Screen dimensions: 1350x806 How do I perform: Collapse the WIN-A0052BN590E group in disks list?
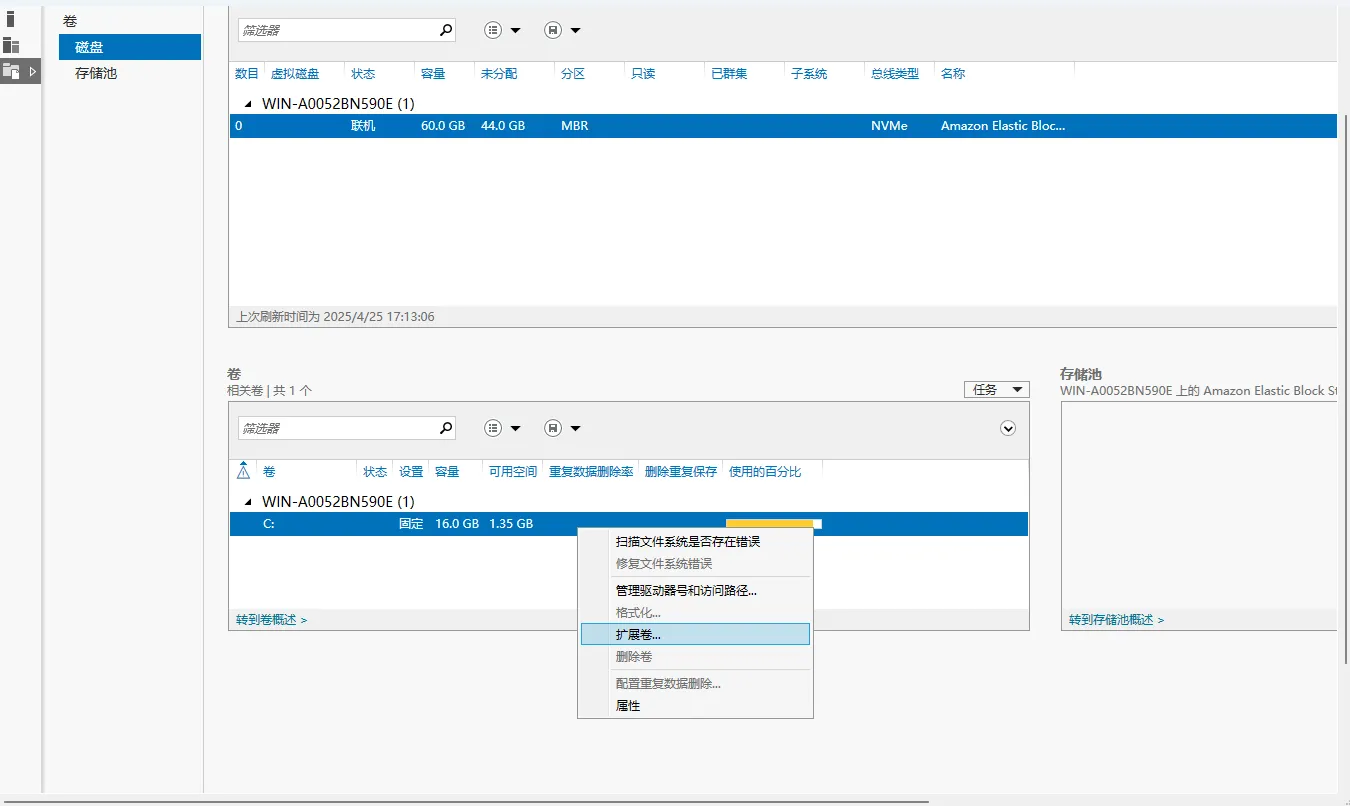click(248, 104)
